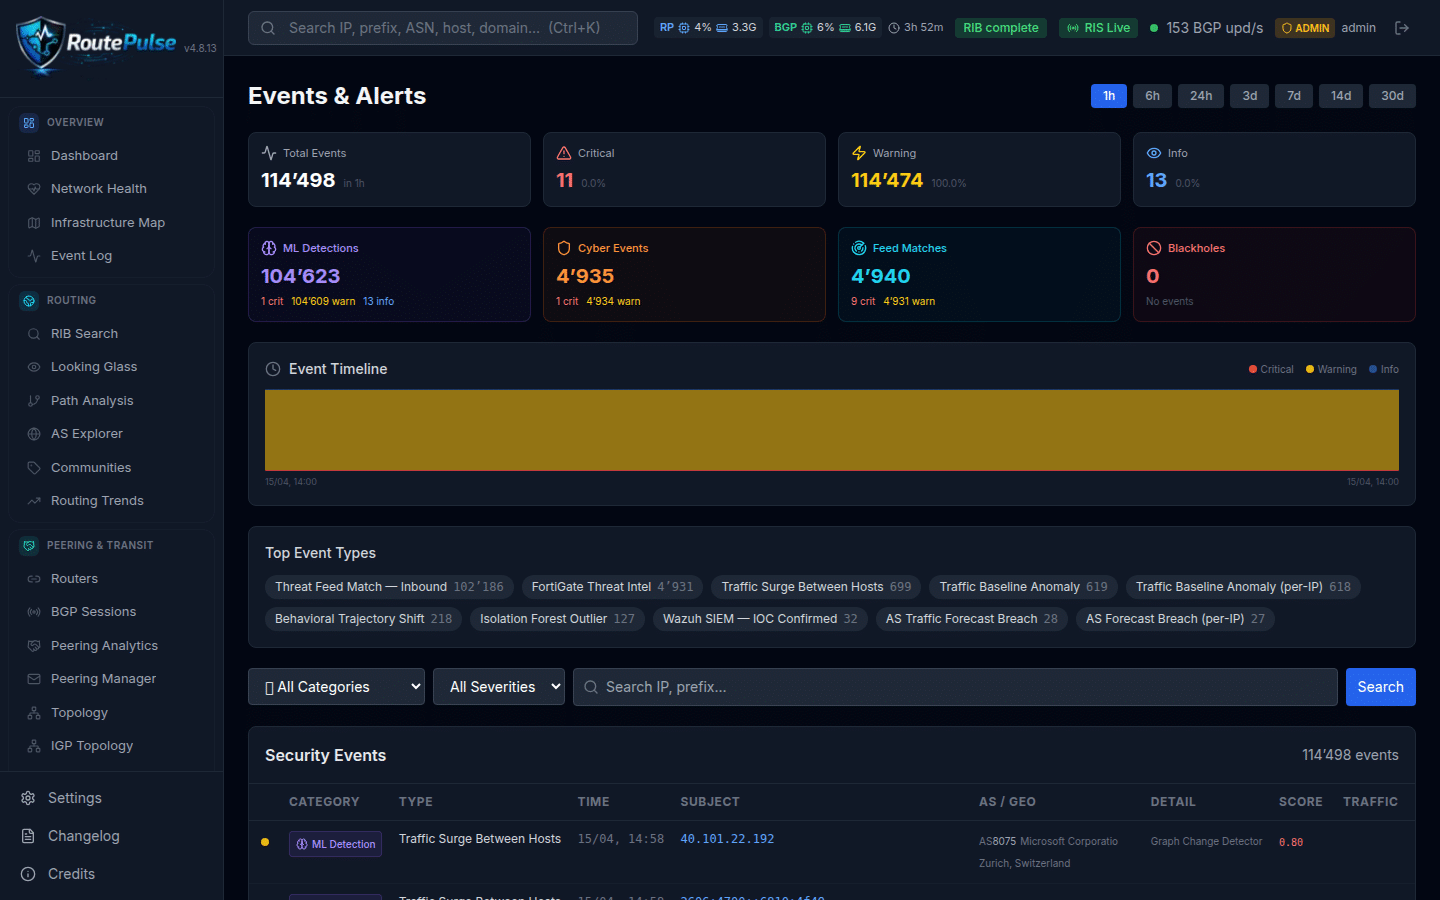Click the yellow warning band in Event Timeline

[x=831, y=430]
